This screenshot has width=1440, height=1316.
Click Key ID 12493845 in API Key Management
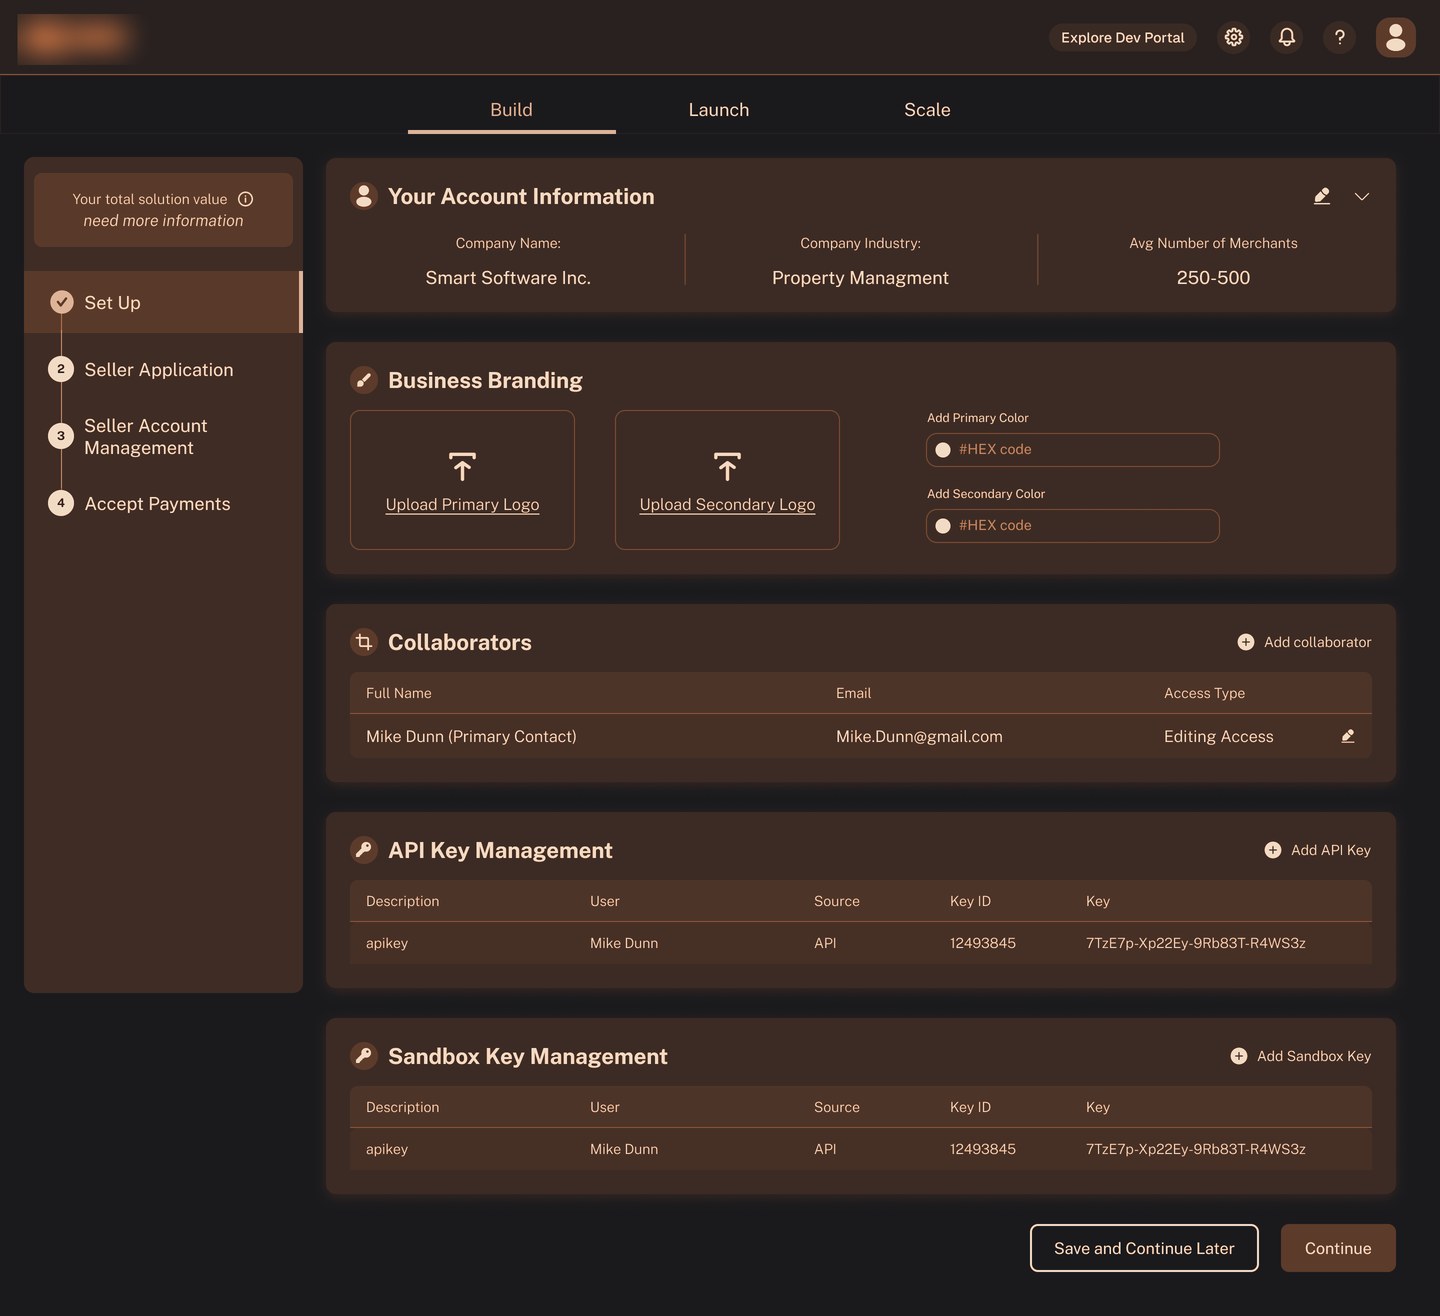click(983, 943)
